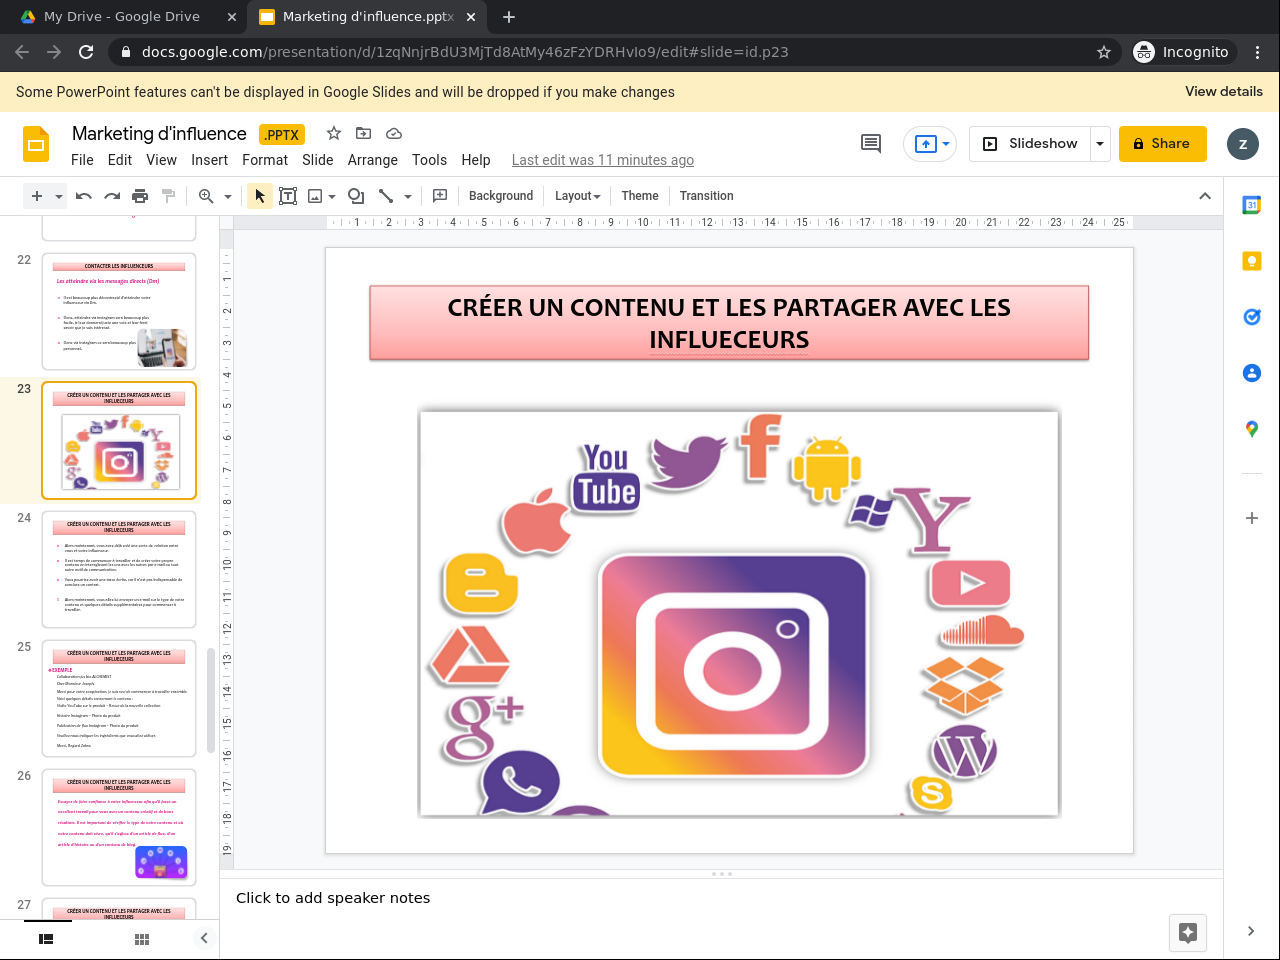Open the line type dropdown arrow

[x=408, y=197]
